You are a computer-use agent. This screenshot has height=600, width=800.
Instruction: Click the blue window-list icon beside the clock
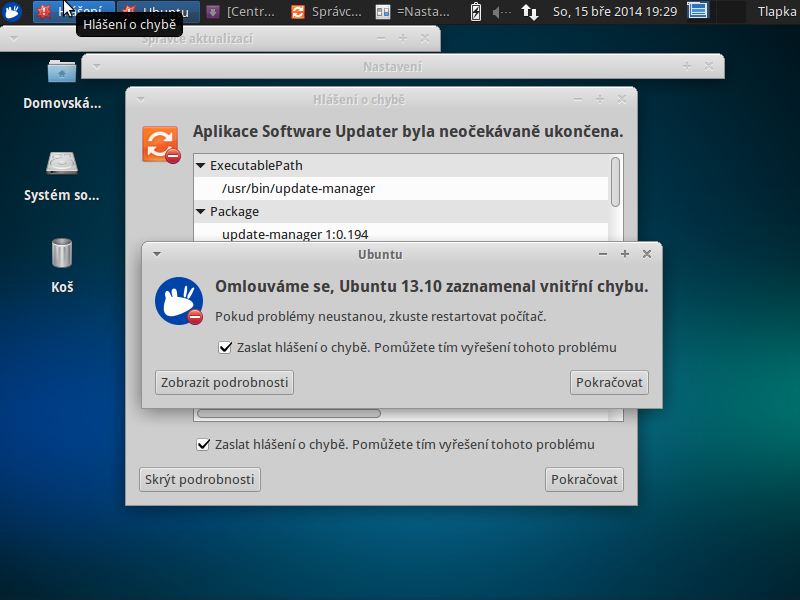click(x=697, y=11)
